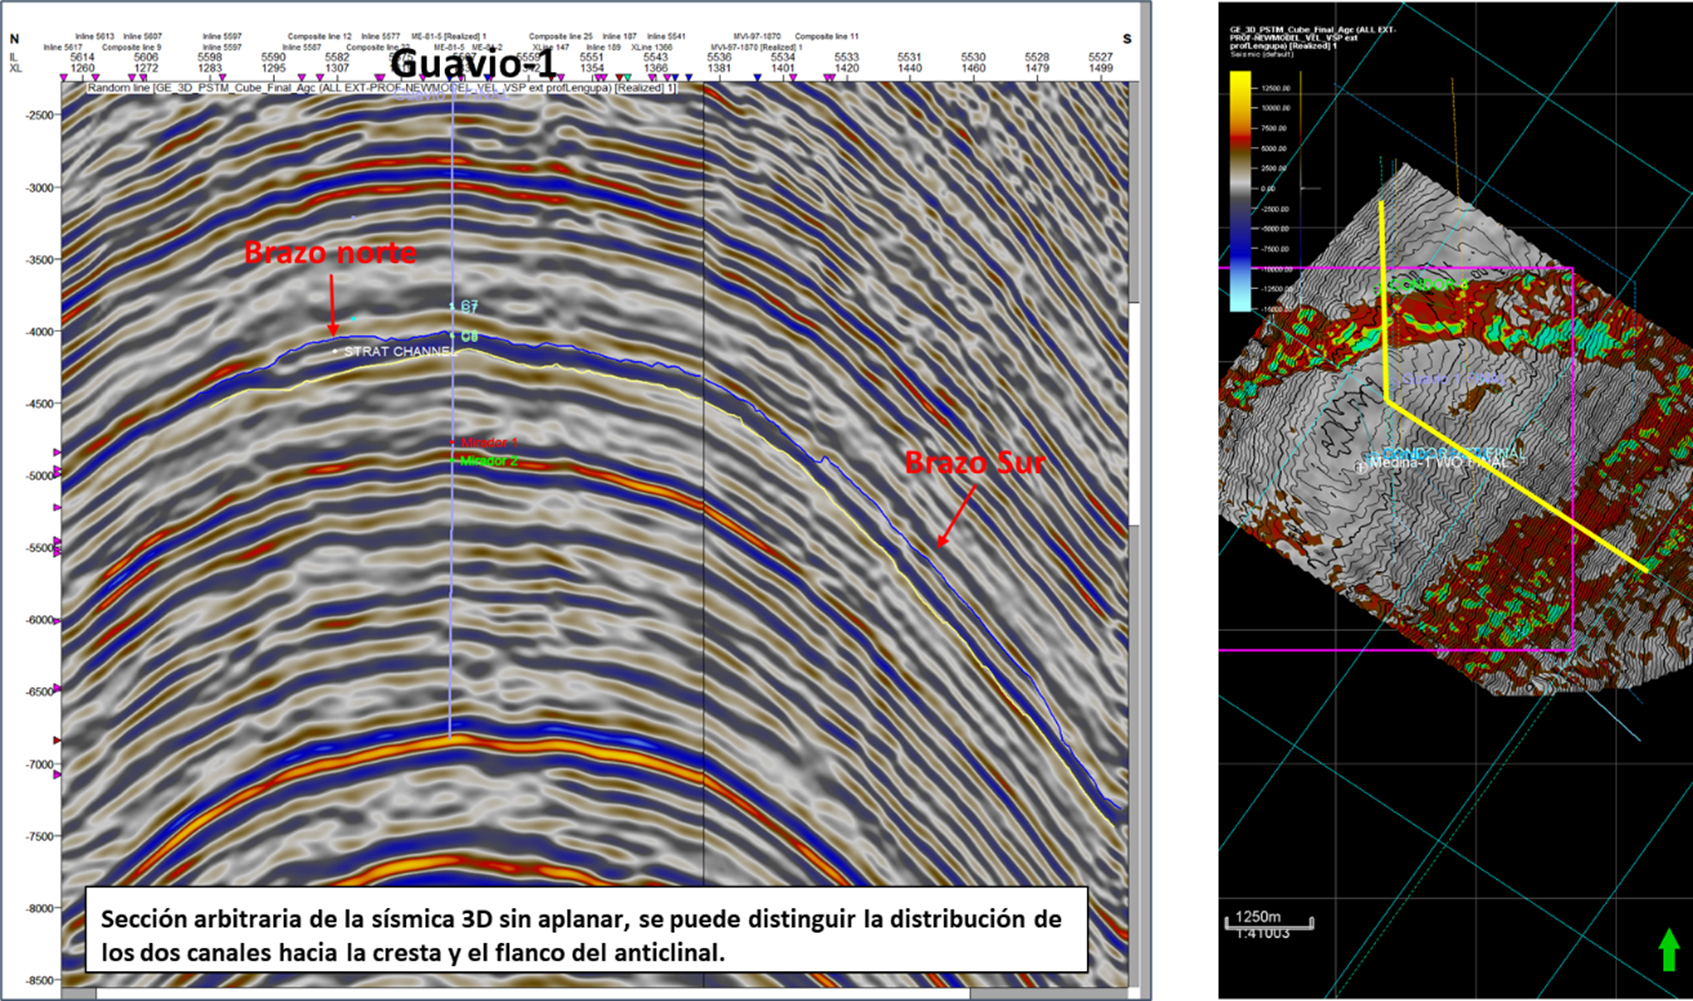Click the seismic amplitude color legend bar
Viewport: 1693px width, 1001px height.
click(x=1240, y=190)
